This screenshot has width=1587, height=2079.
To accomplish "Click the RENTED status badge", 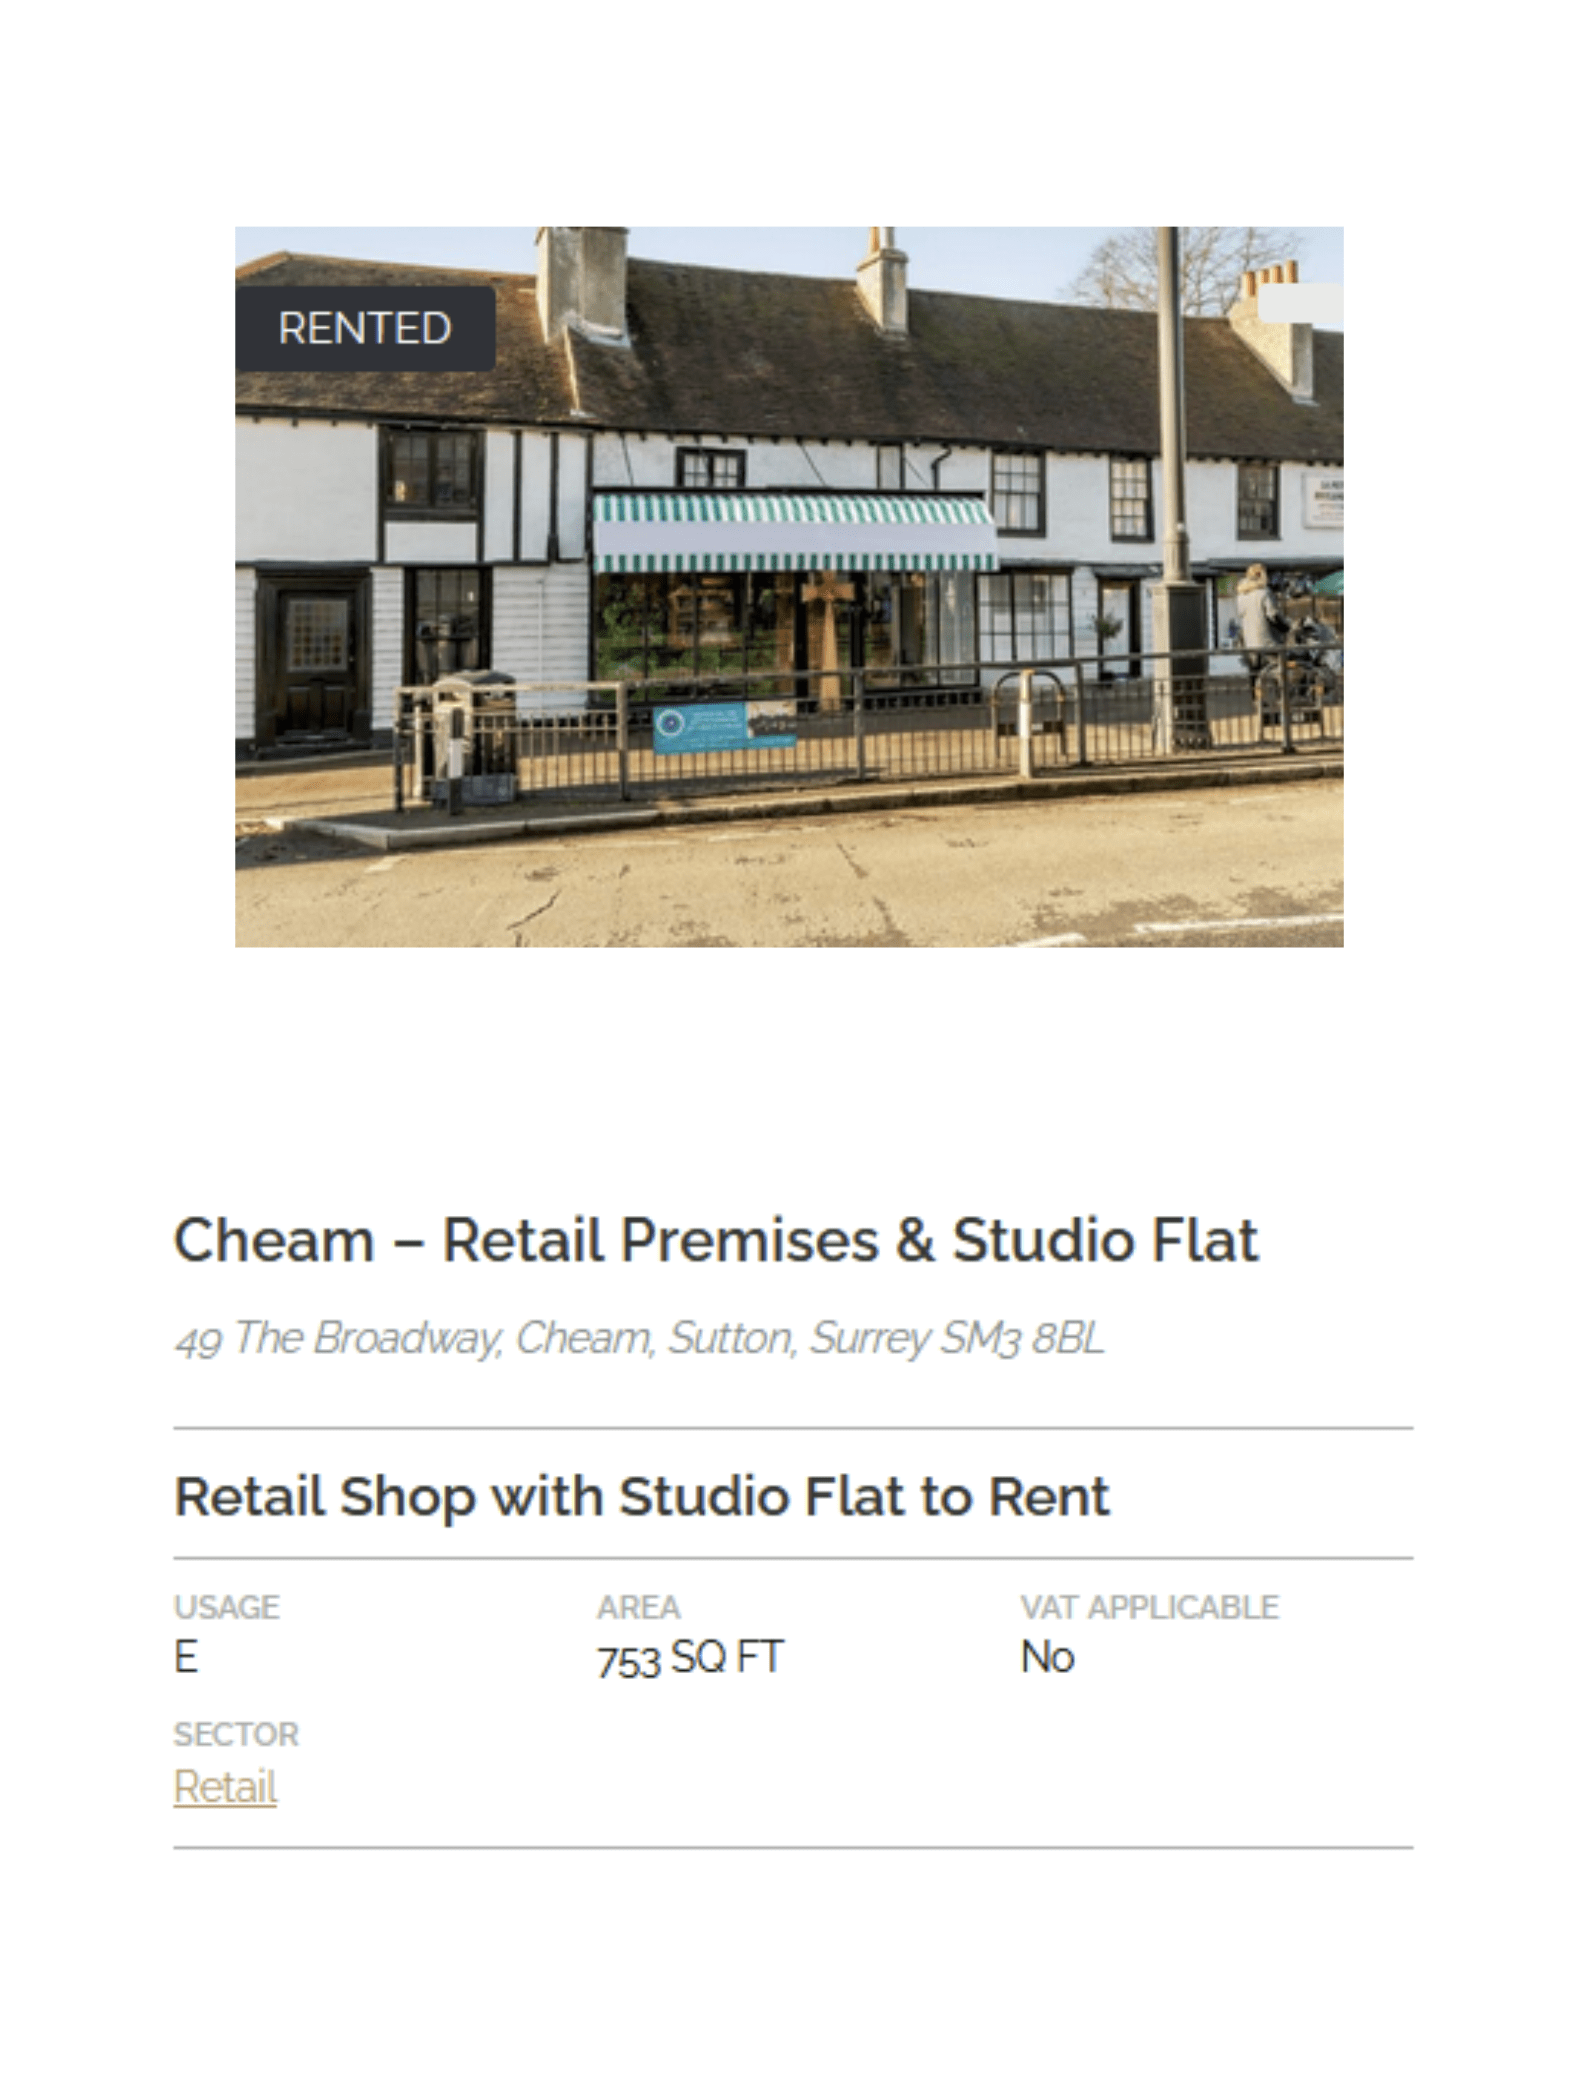I will [365, 328].
